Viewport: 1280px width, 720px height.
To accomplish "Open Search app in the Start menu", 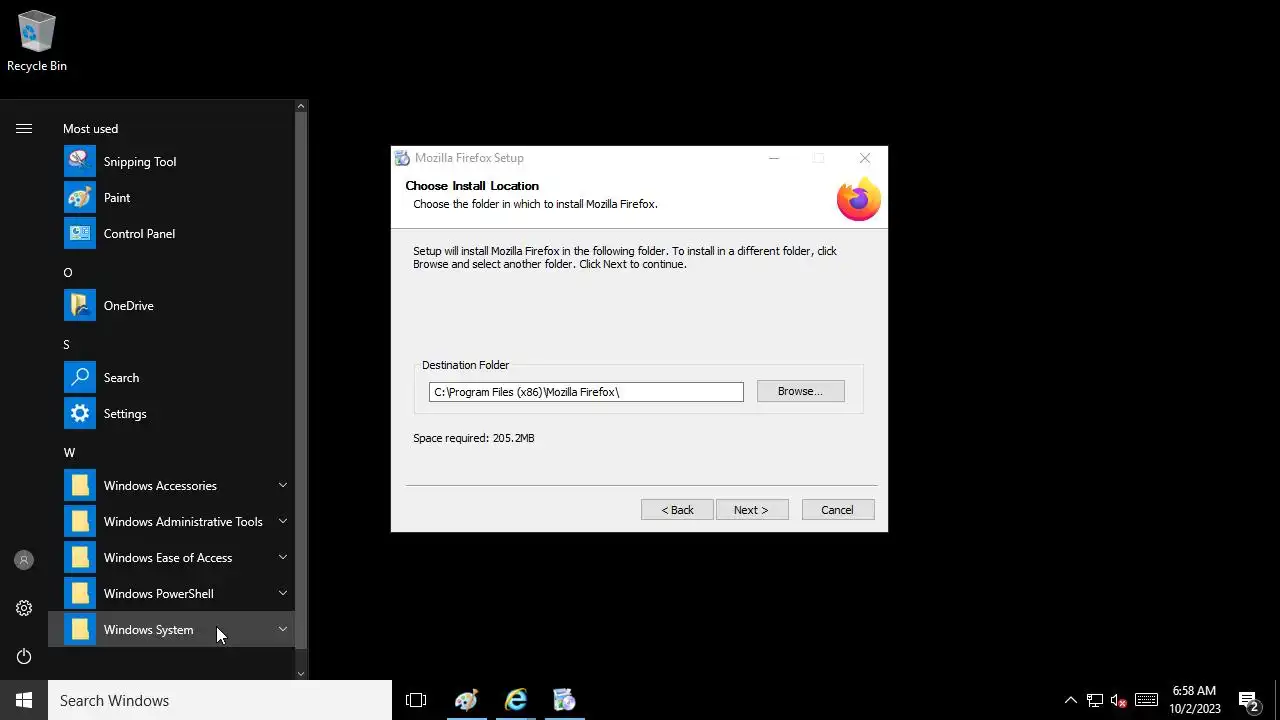I will click(x=171, y=378).
